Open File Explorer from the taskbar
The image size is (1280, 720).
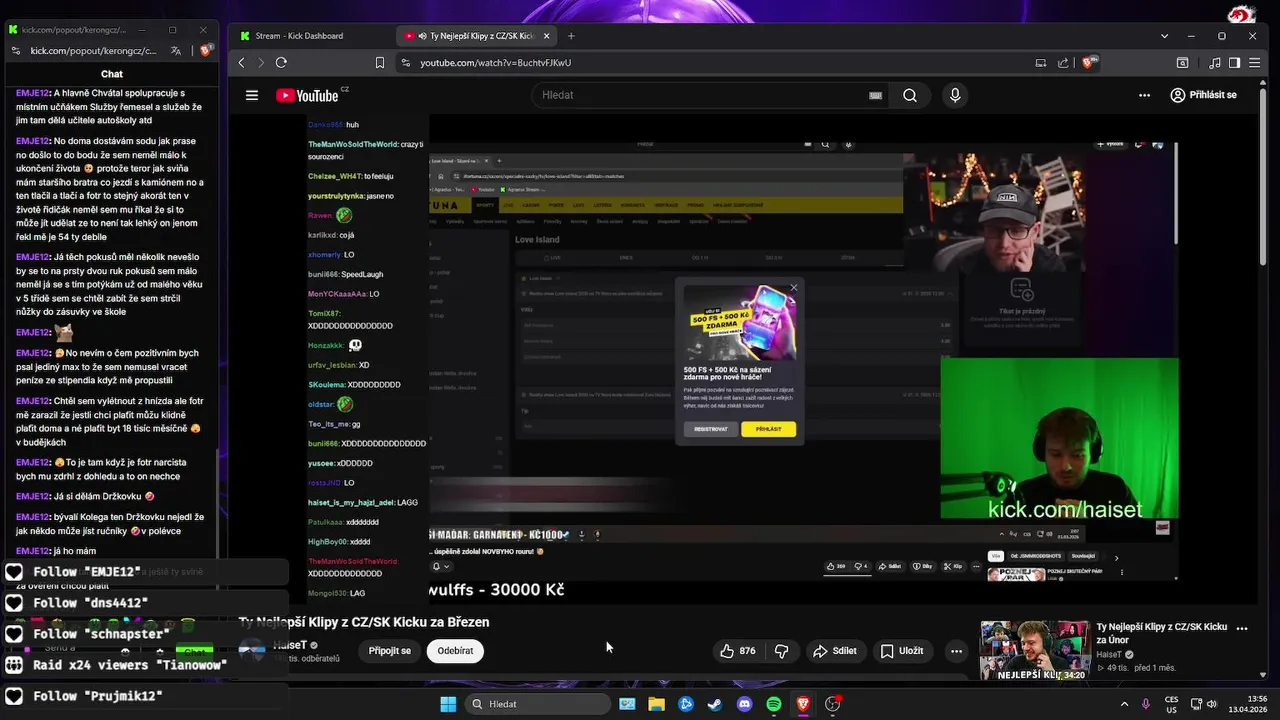pyautogui.click(x=656, y=704)
